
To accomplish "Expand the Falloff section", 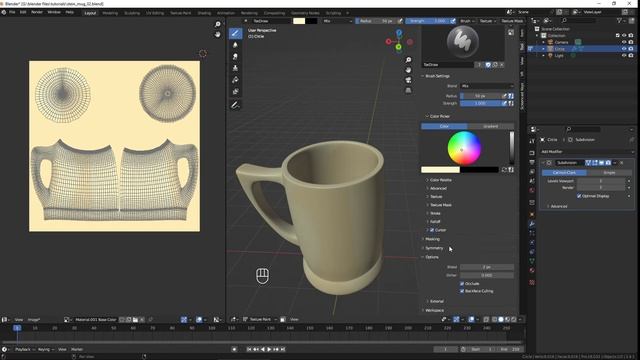I will click(x=435, y=222).
